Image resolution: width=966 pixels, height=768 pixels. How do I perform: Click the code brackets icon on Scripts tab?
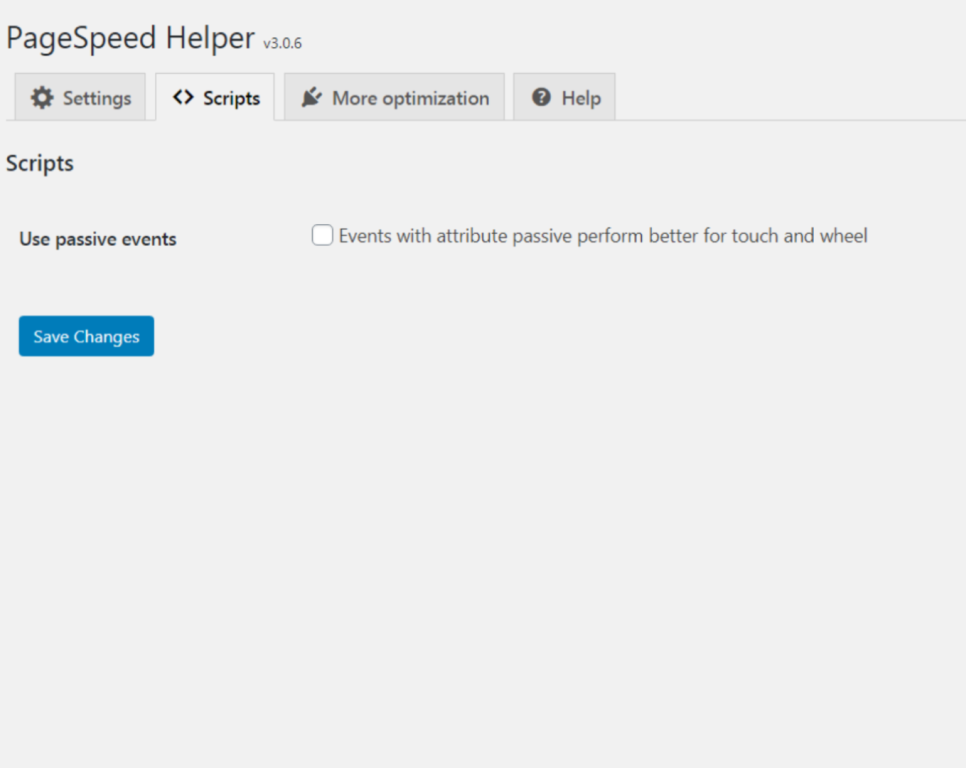pyautogui.click(x=184, y=97)
